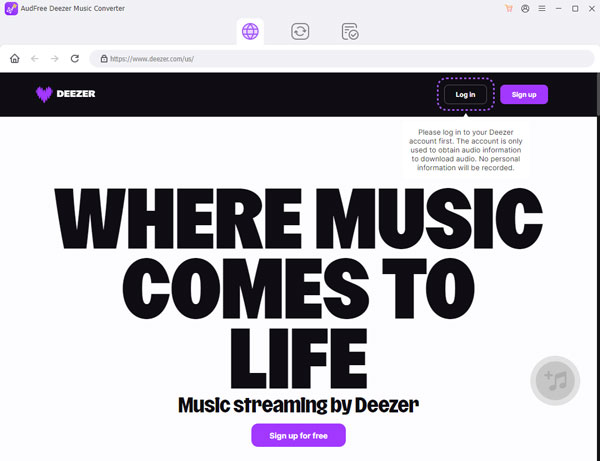Minimize the AudFree window
The image size is (600, 461).
pos(559,8)
